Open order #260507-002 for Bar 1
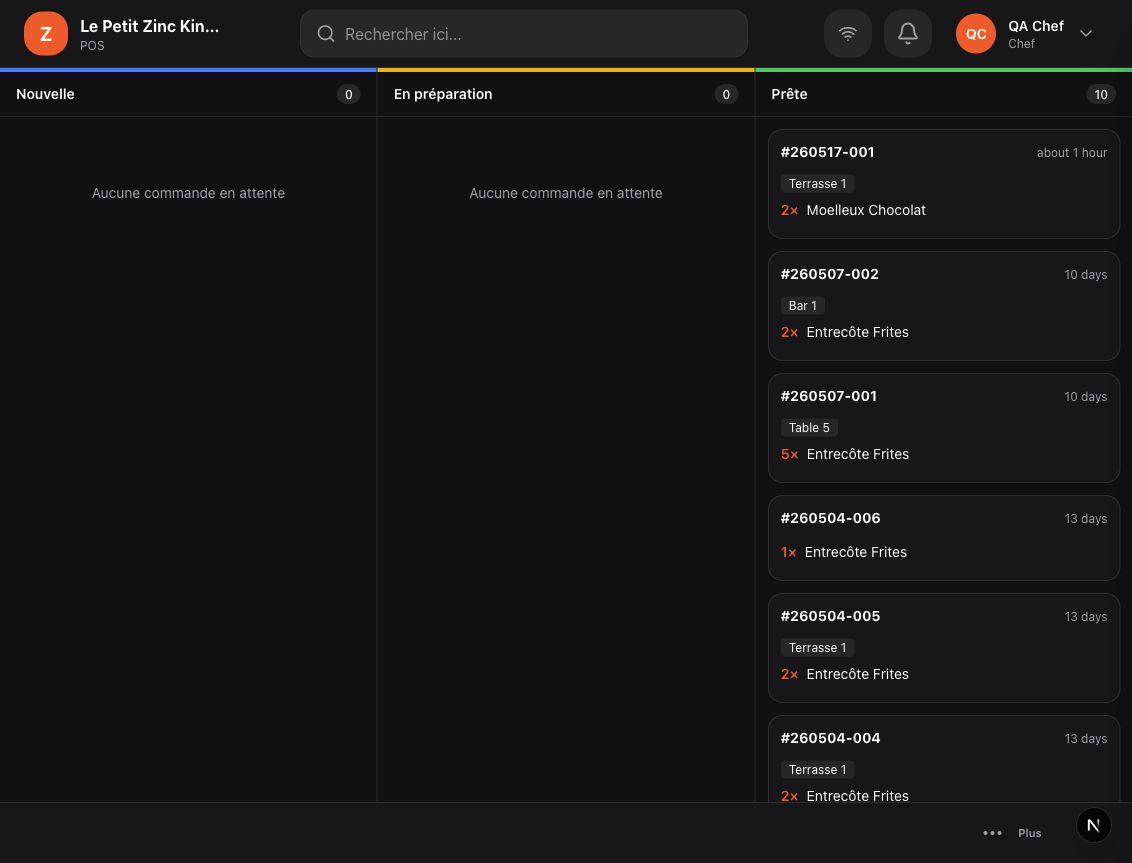Image resolution: width=1132 pixels, height=863 pixels. pyautogui.click(x=944, y=306)
